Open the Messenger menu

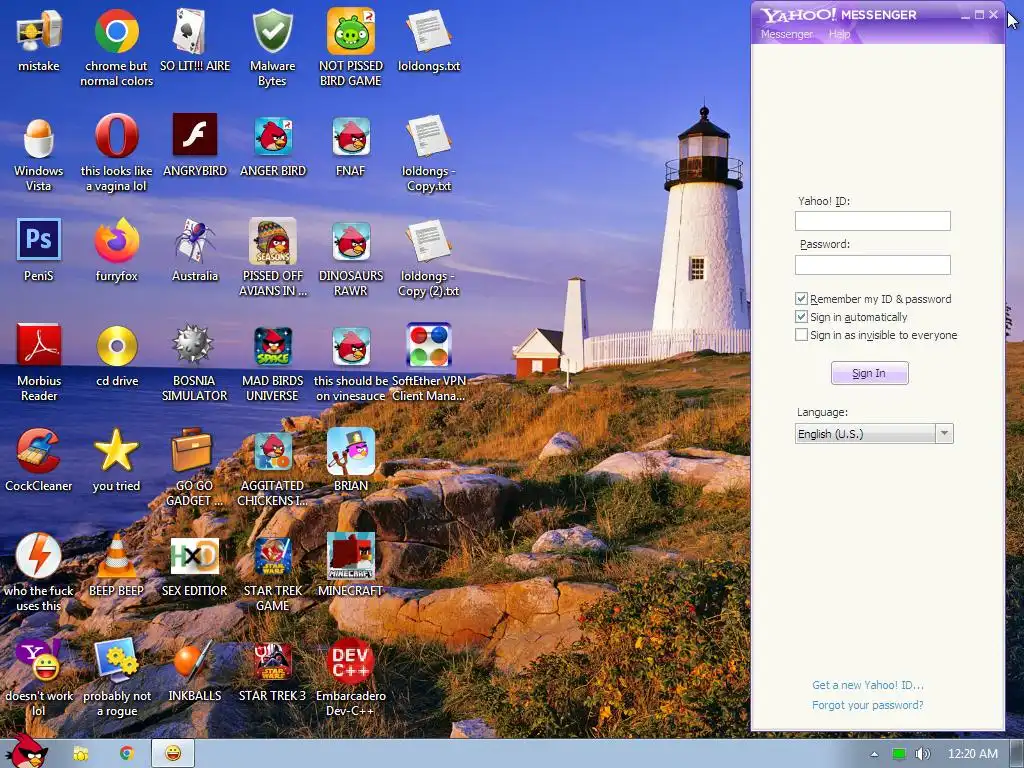coord(786,34)
